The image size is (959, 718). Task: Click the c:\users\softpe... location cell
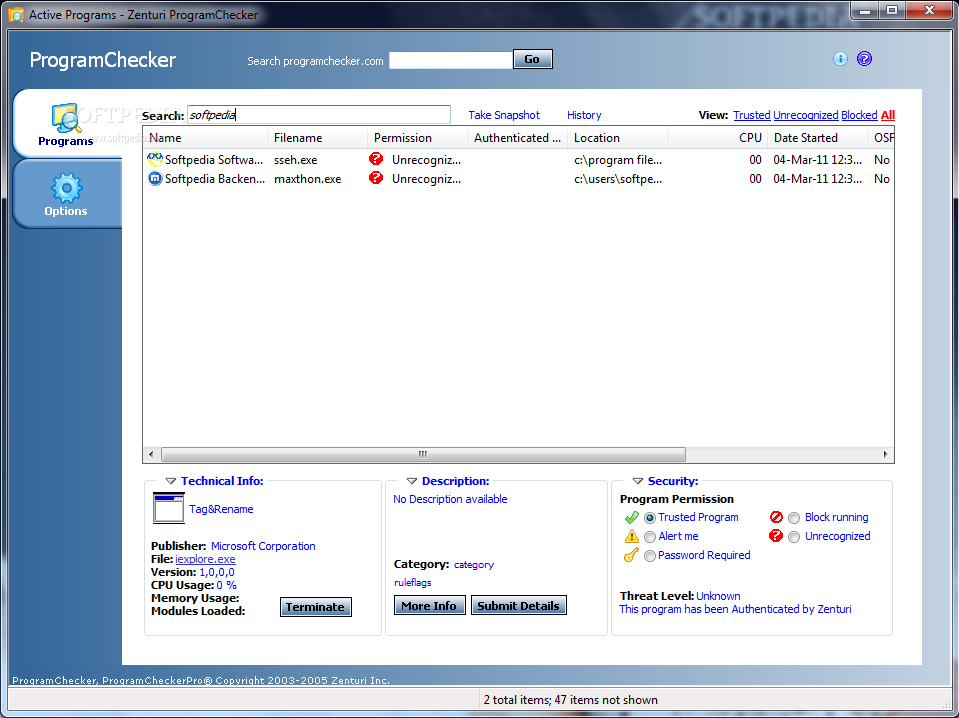(618, 179)
